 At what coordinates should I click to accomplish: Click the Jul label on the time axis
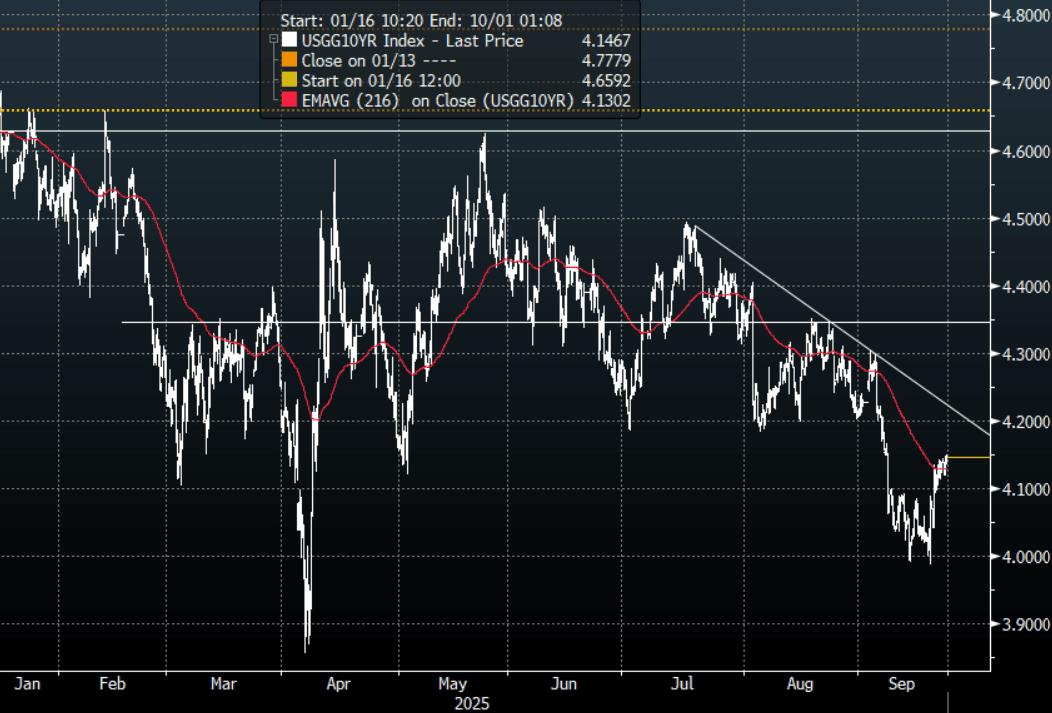pos(683,685)
